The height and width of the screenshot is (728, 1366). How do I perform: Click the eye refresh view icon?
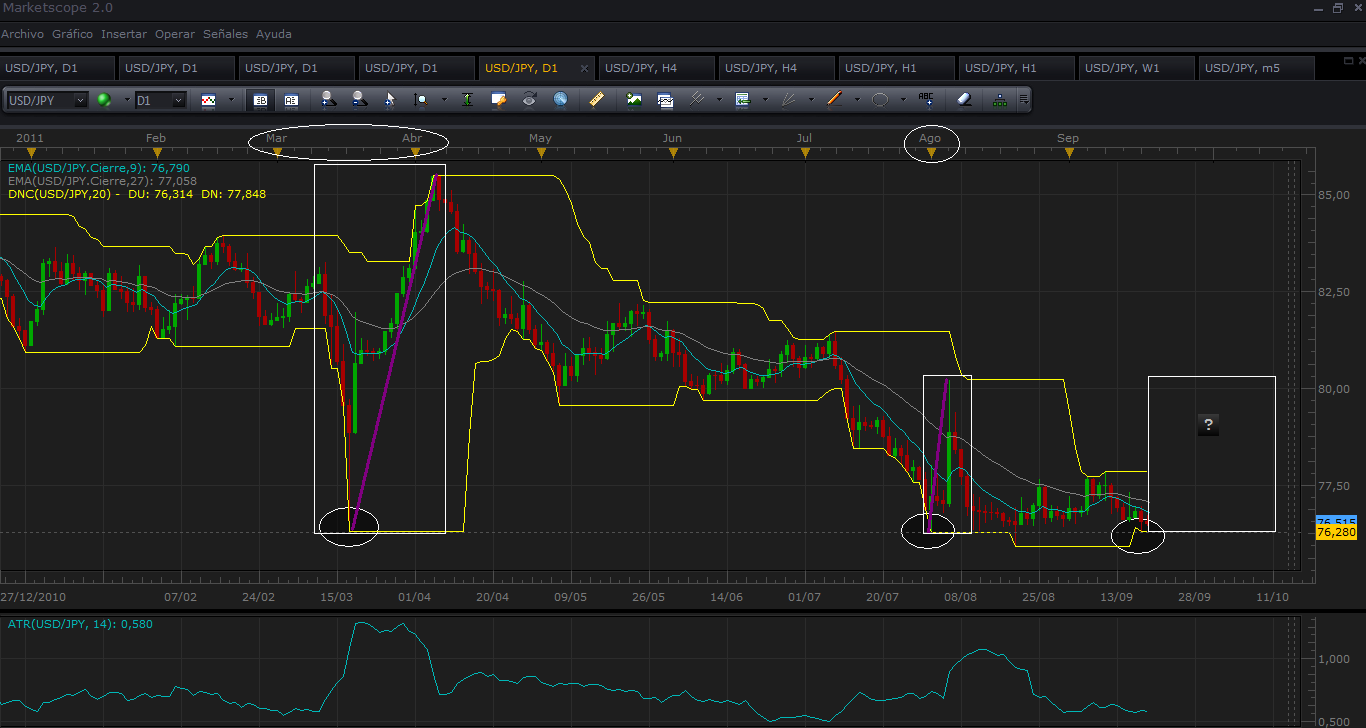click(529, 100)
